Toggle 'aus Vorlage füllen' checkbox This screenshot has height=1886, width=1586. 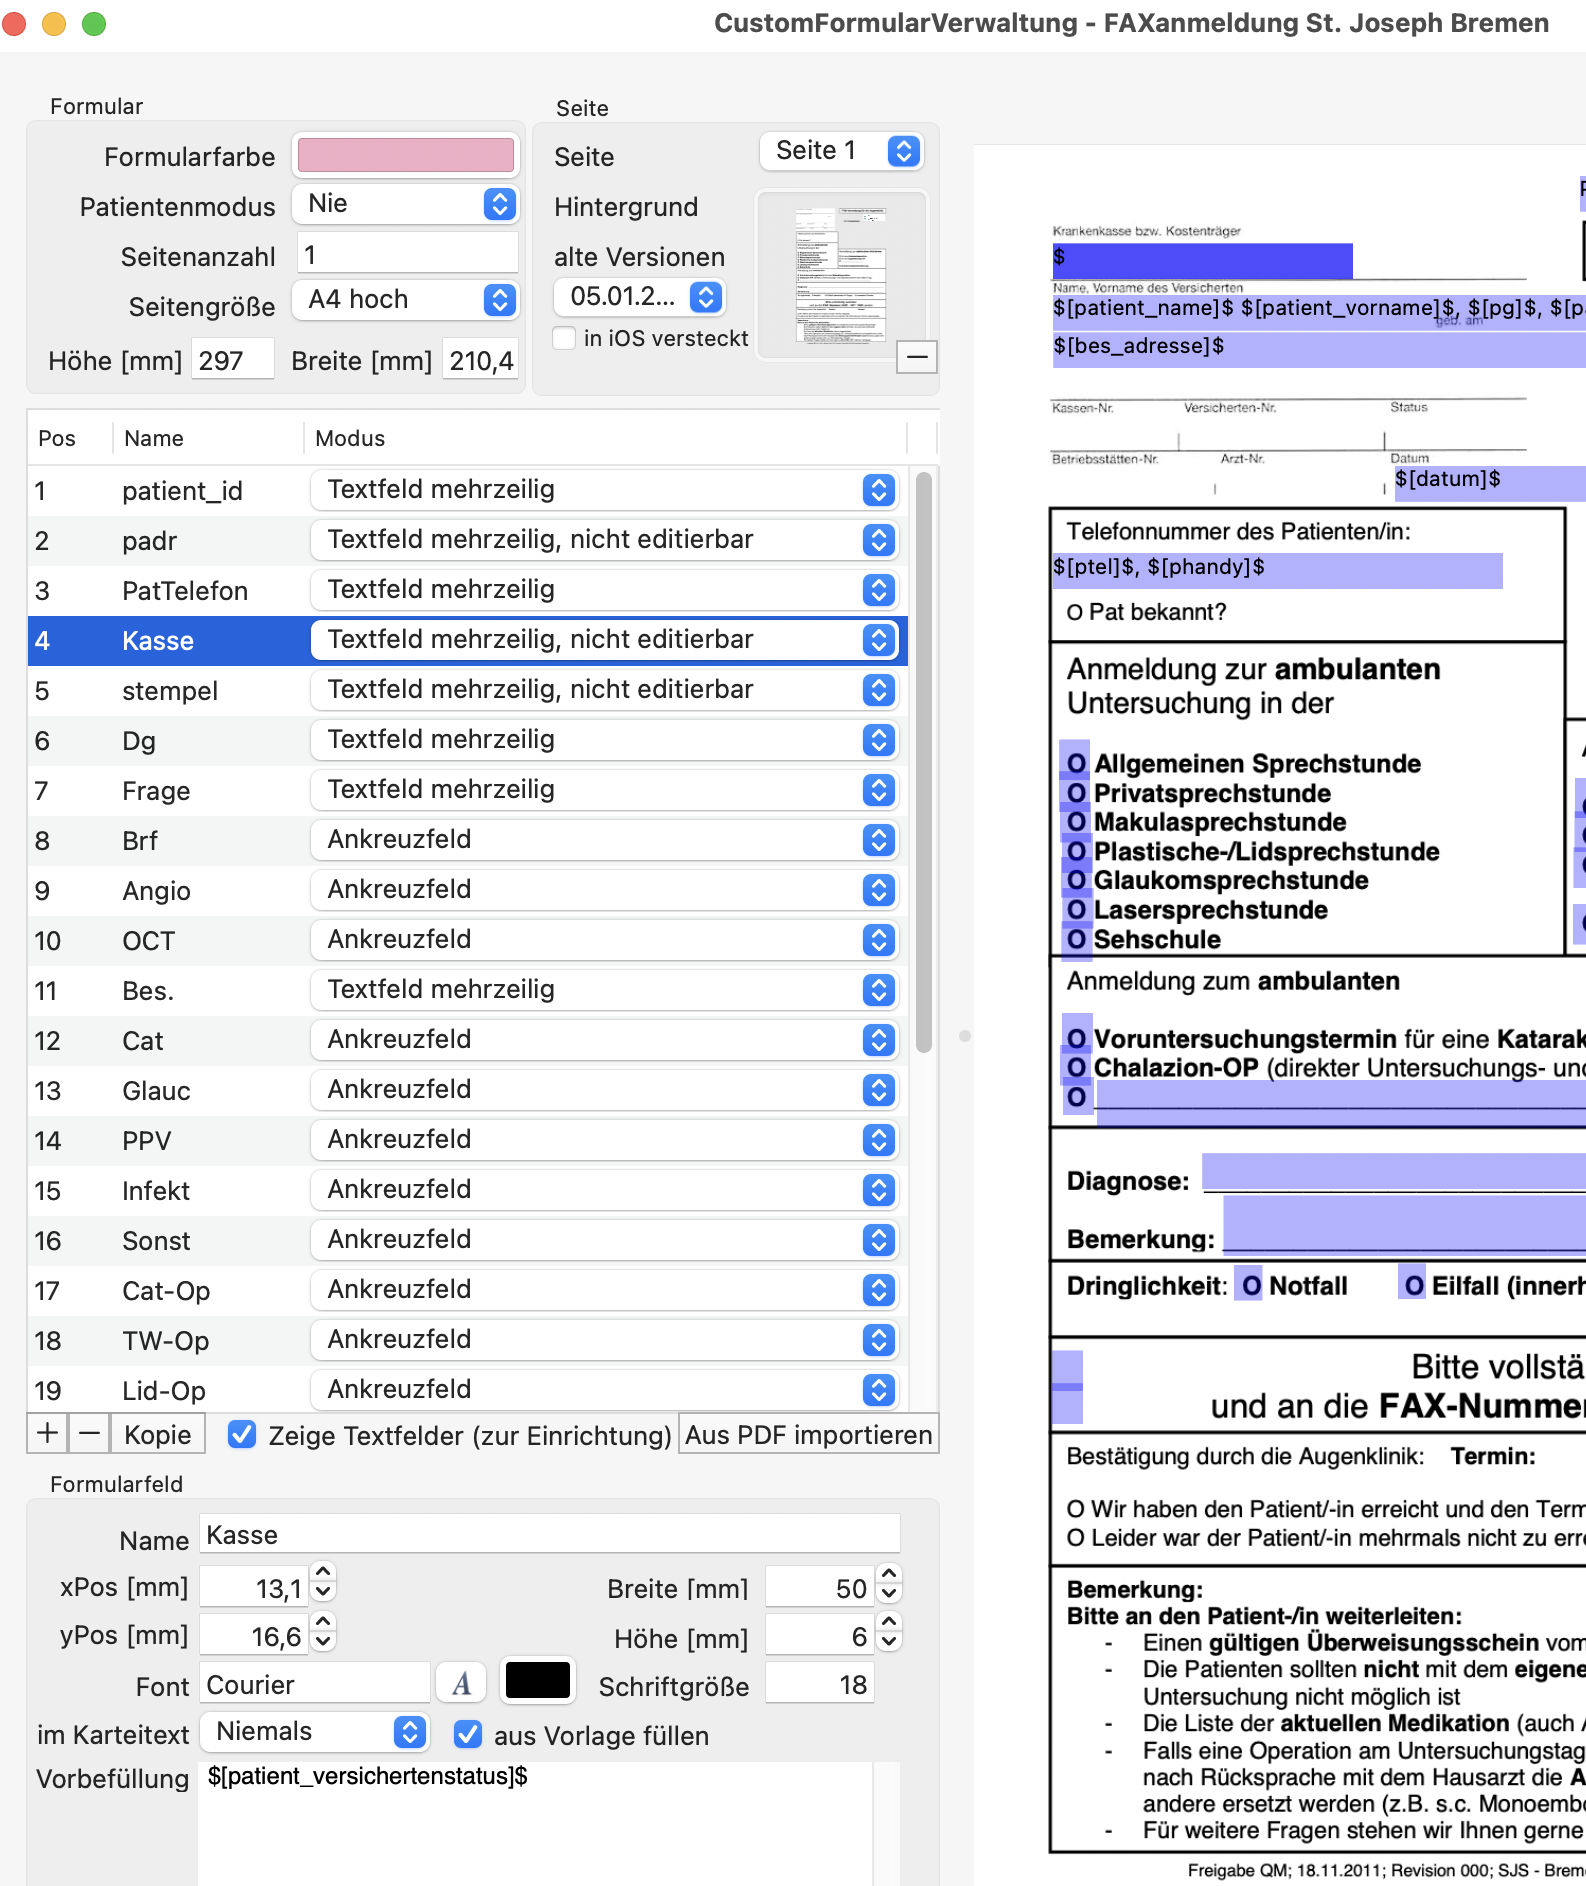click(468, 1734)
